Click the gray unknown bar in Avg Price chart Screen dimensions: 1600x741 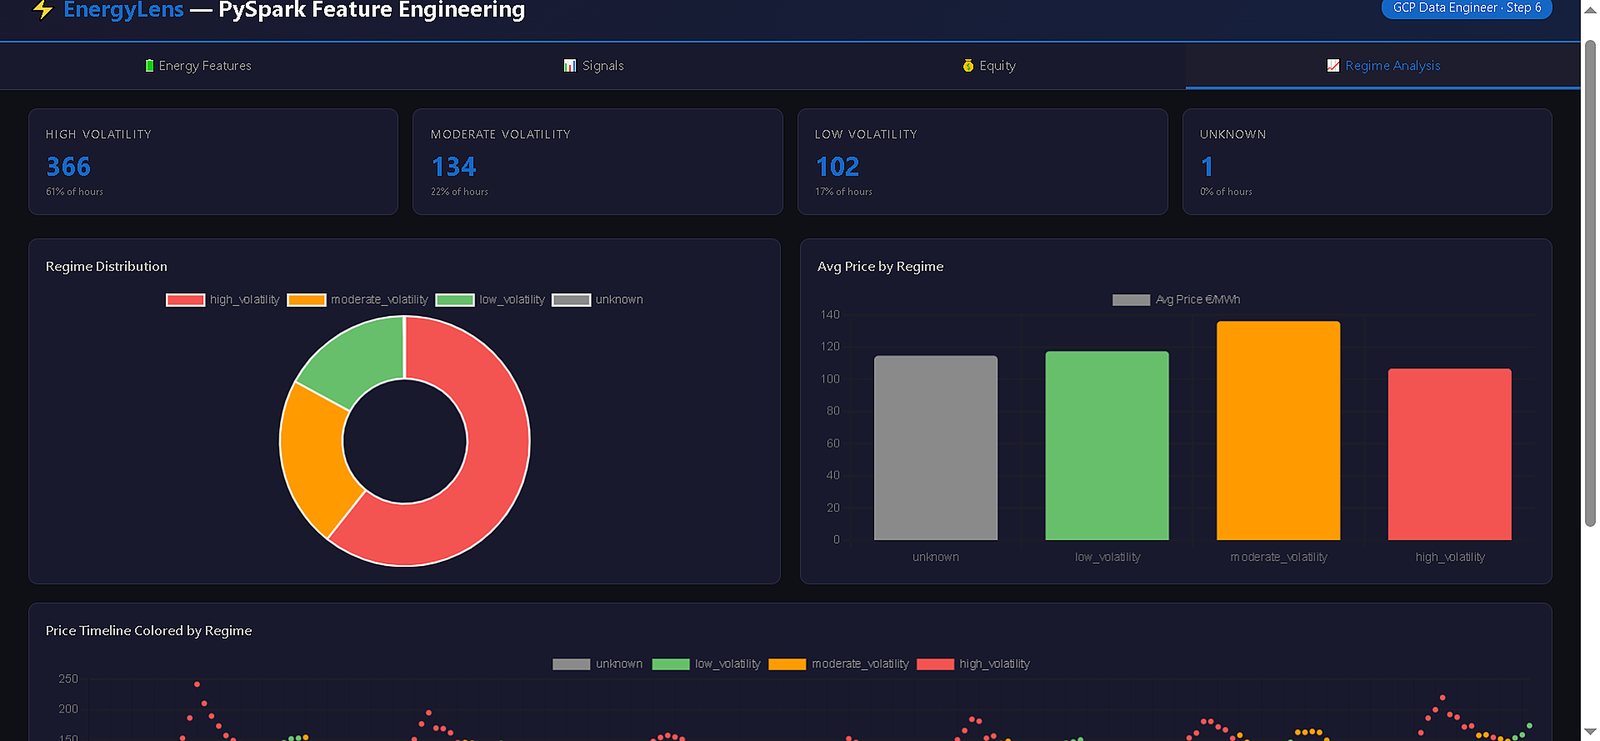coord(936,448)
